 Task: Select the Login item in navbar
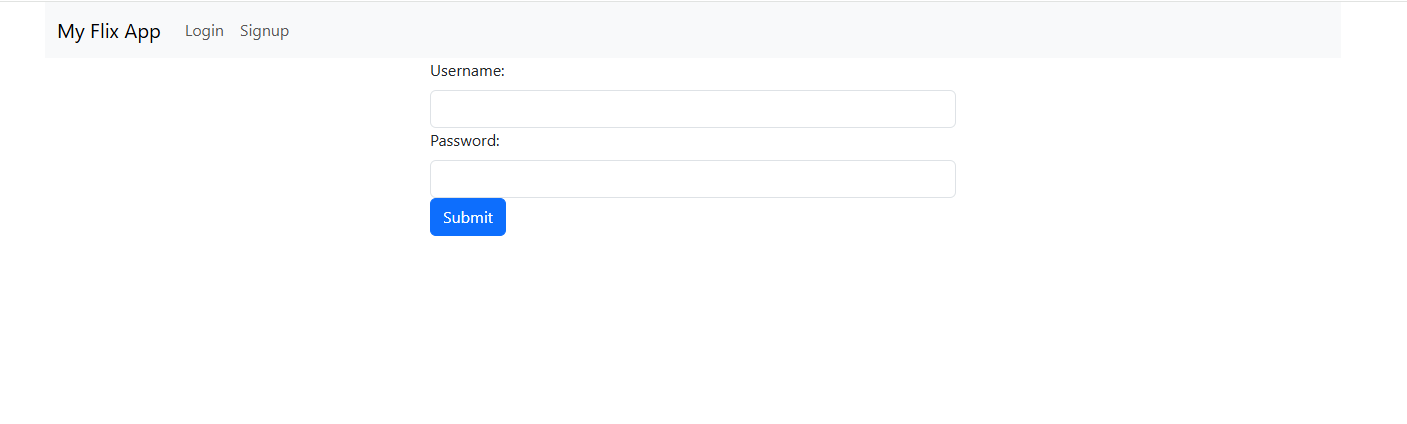tap(204, 31)
